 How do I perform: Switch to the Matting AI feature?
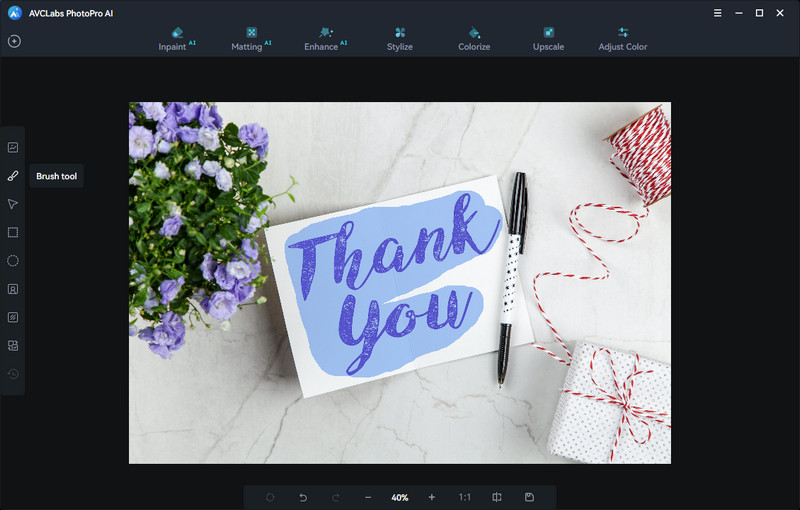click(x=251, y=39)
